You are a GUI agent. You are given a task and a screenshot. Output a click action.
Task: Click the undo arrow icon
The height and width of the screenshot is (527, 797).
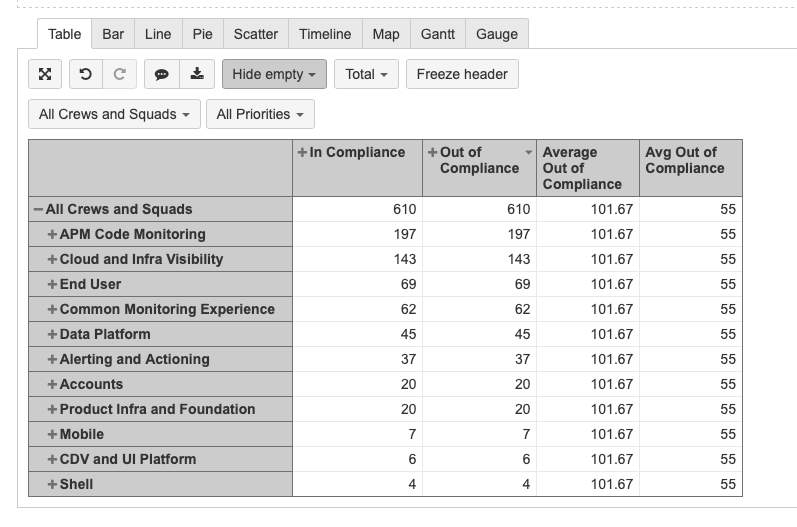pyautogui.click(x=85, y=74)
